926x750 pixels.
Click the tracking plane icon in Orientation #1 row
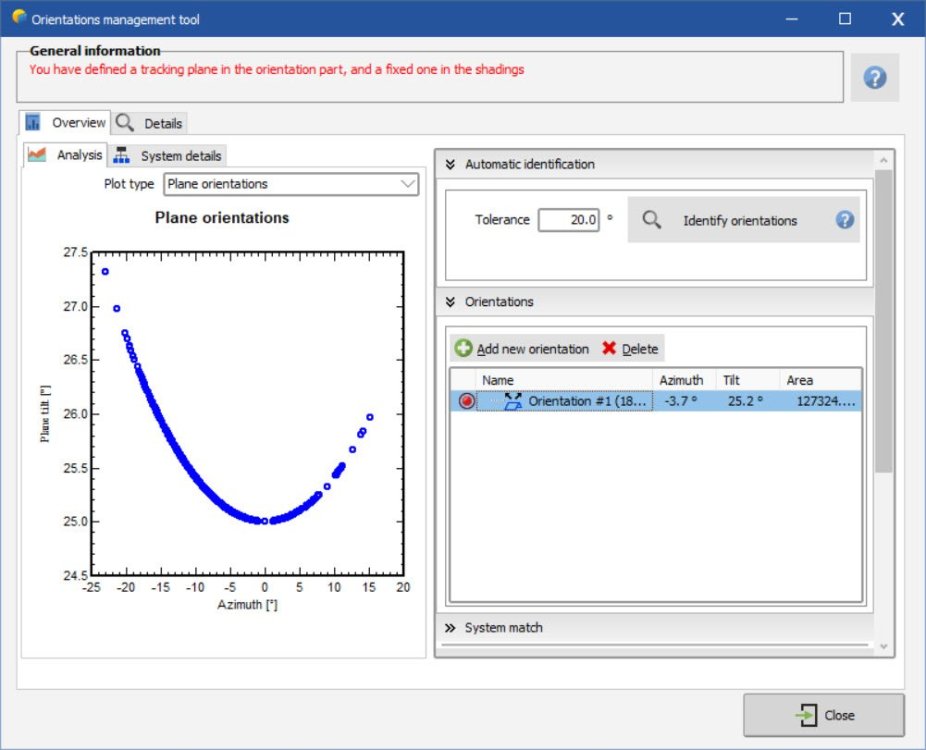tap(513, 401)
